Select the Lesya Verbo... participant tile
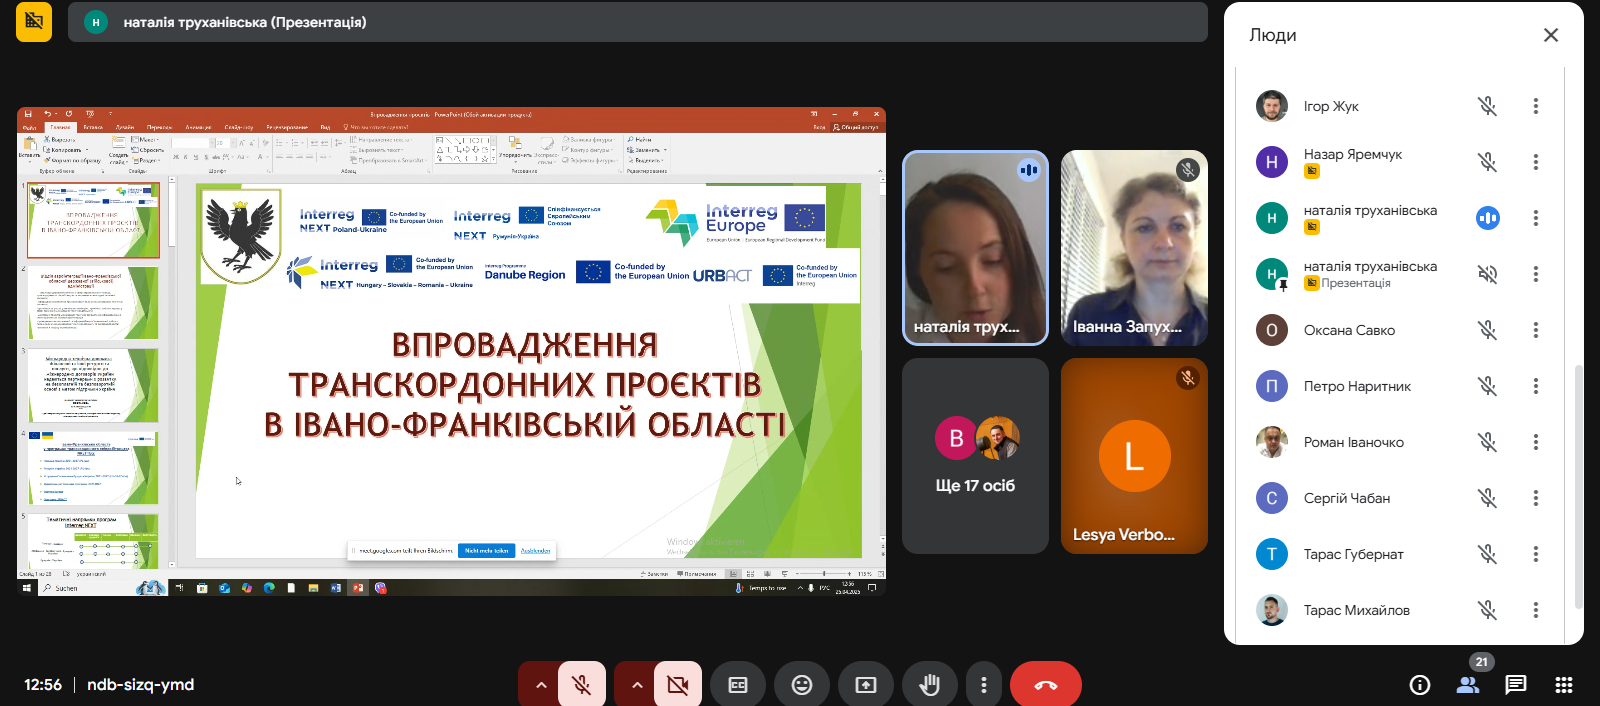This screenshot has height=706, width=1600. [1134, 456]
